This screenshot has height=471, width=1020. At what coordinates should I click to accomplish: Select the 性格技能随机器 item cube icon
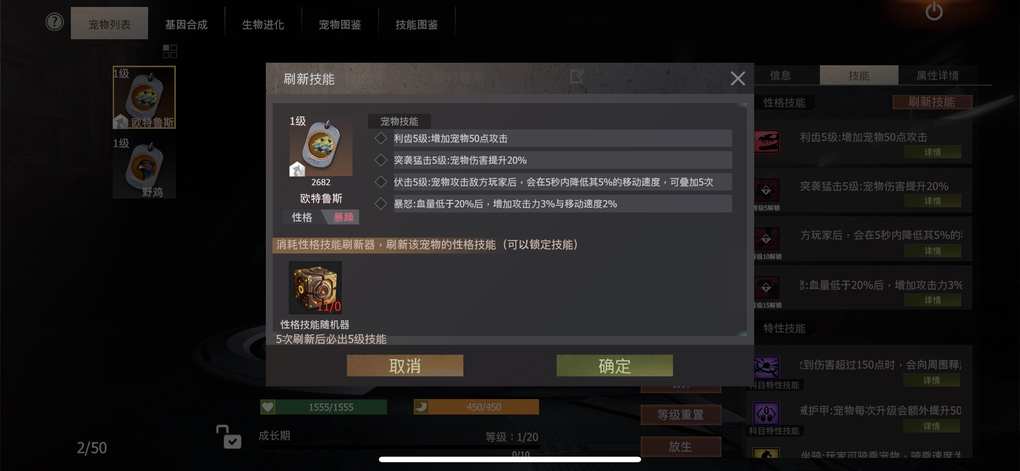(x=315, y=288)
